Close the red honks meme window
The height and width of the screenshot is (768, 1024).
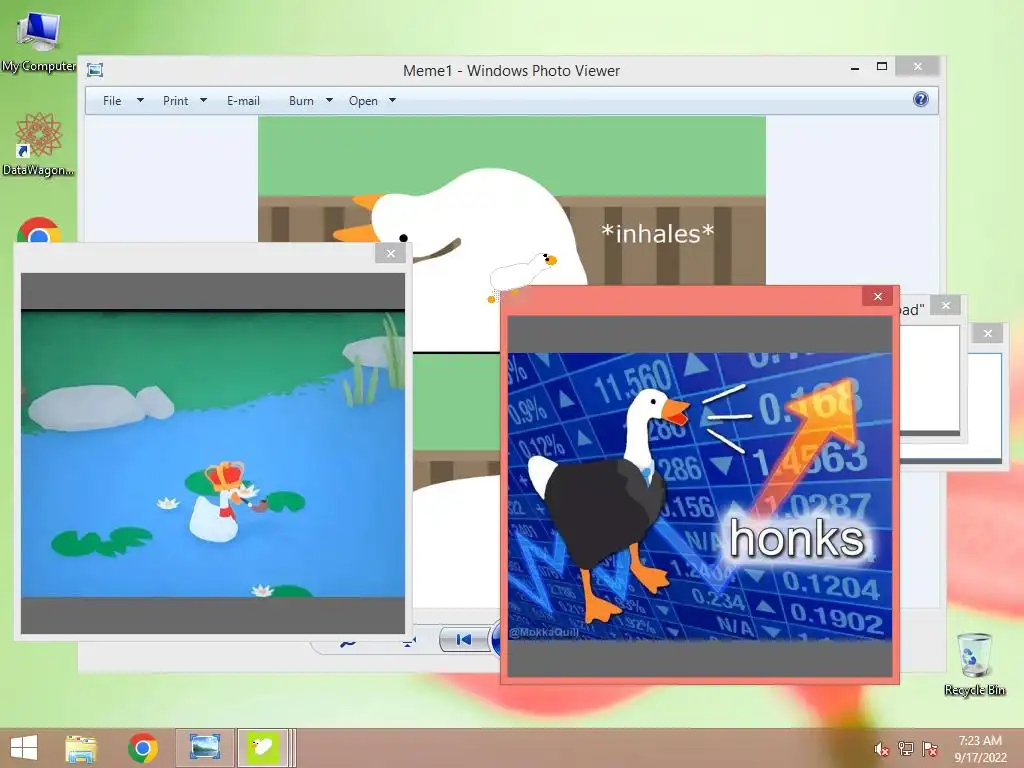pyautogui.click(x=878, y=296)
